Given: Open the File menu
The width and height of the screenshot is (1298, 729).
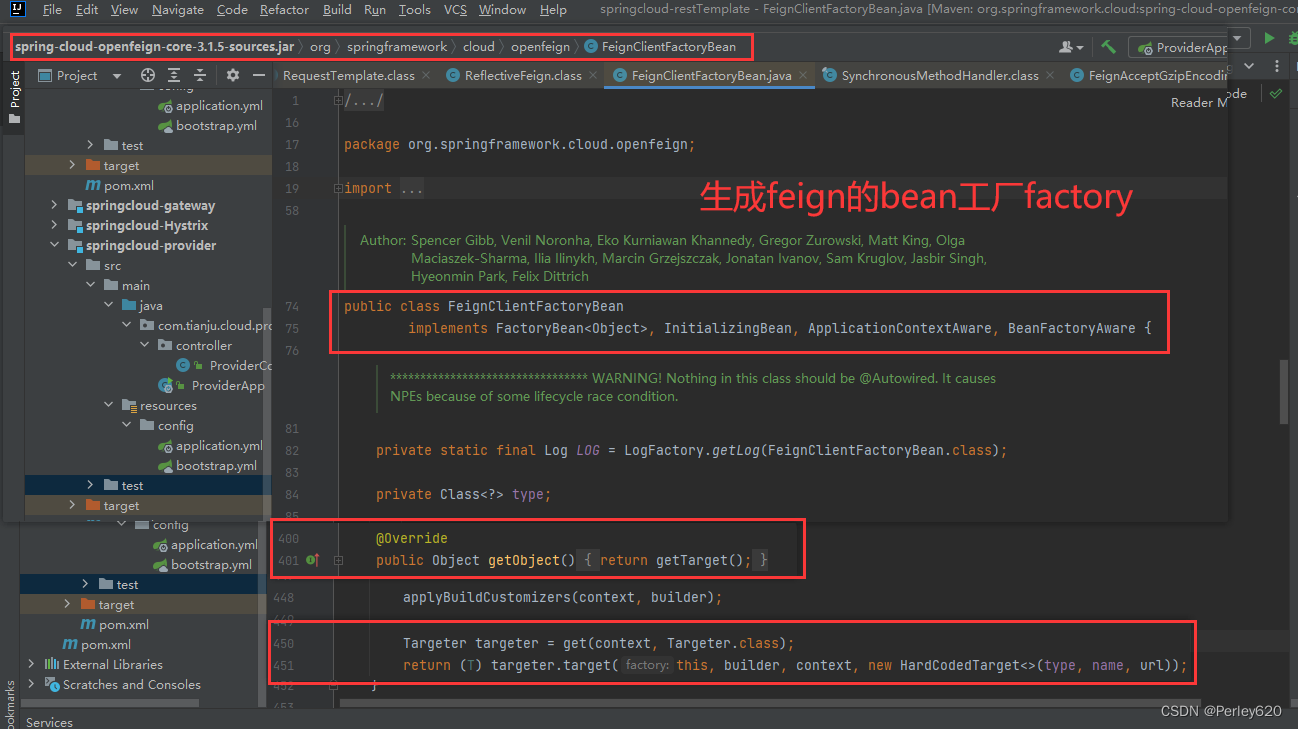Looking at the screenshot, I should pos(52,10).
